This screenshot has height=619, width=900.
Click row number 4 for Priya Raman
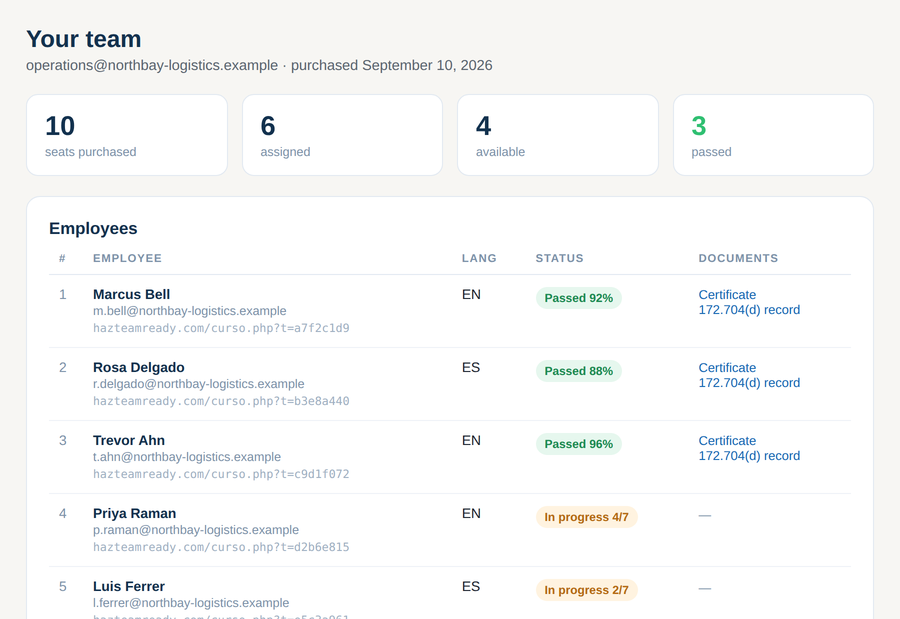(63, 513)
